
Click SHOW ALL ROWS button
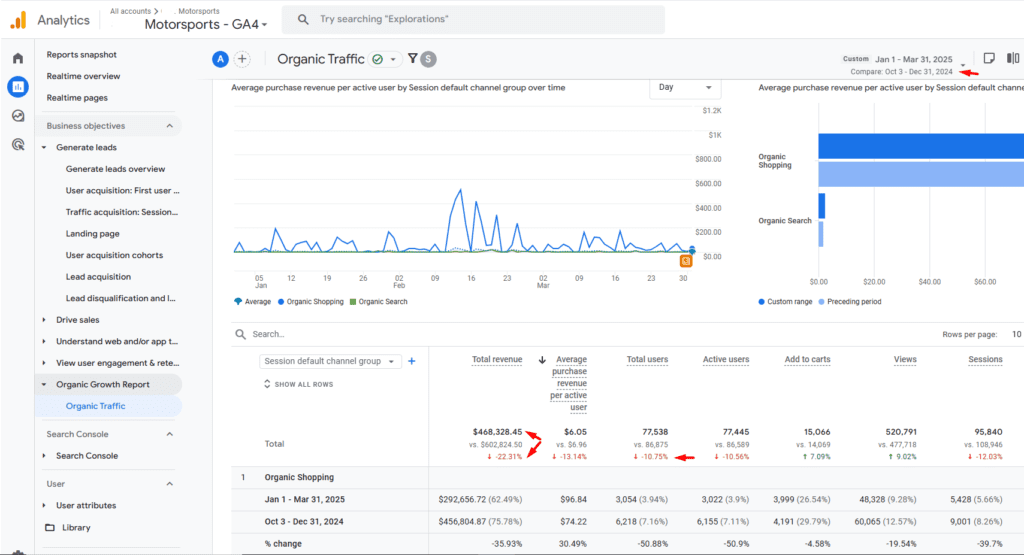[x=298, y=384]
